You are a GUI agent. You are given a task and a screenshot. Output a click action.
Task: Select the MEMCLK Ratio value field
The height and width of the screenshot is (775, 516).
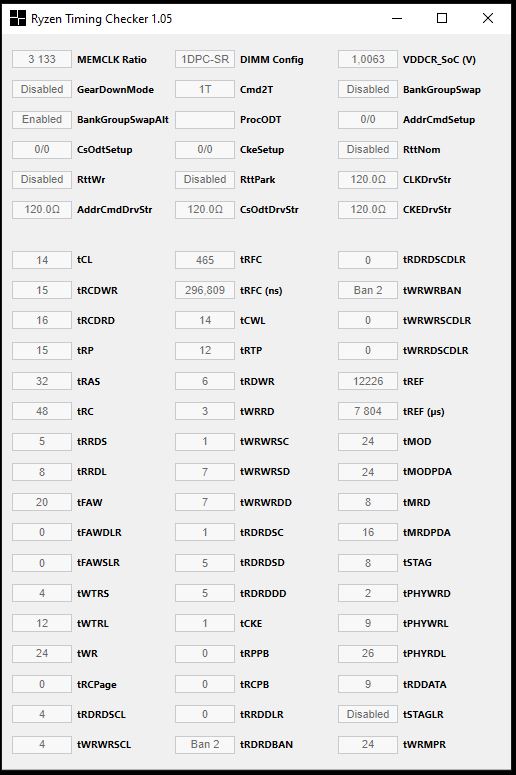42,59
